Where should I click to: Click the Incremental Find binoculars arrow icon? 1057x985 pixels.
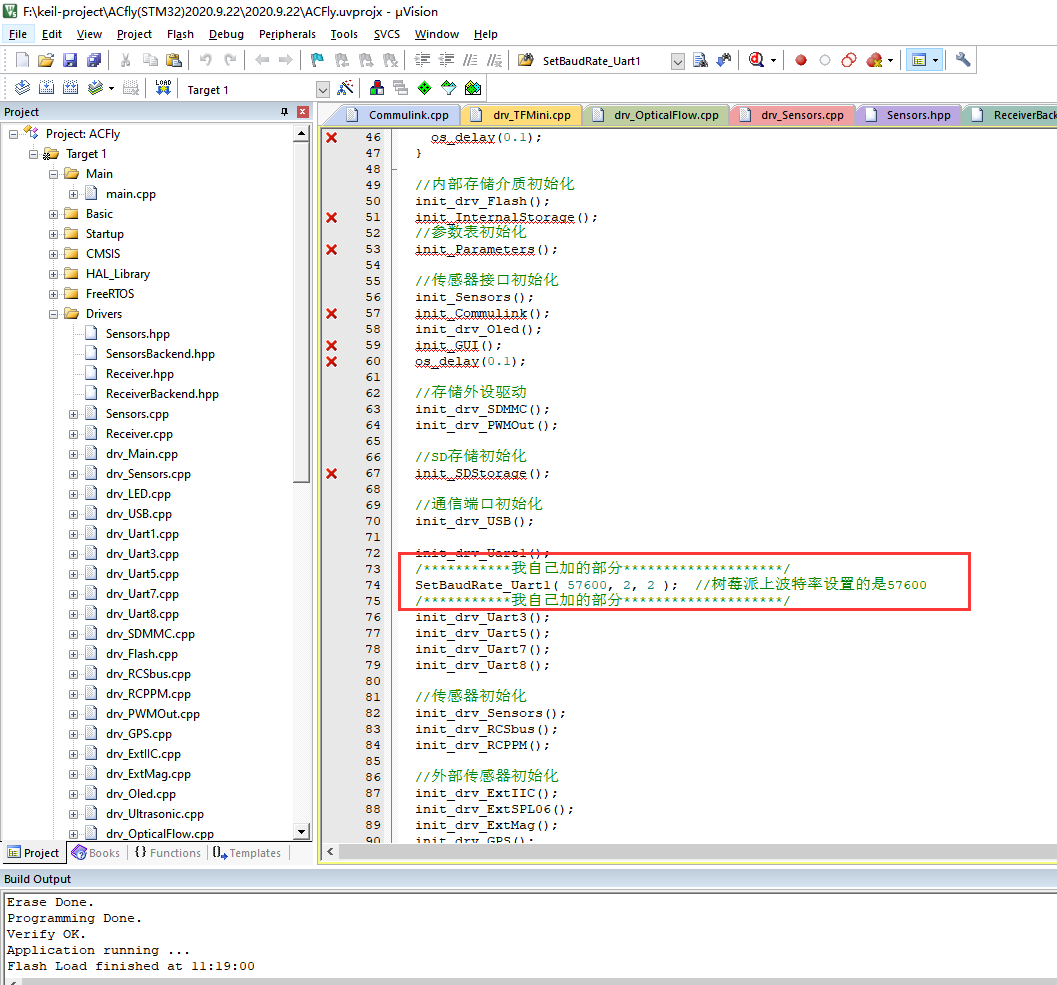click(x=725, y=60)
